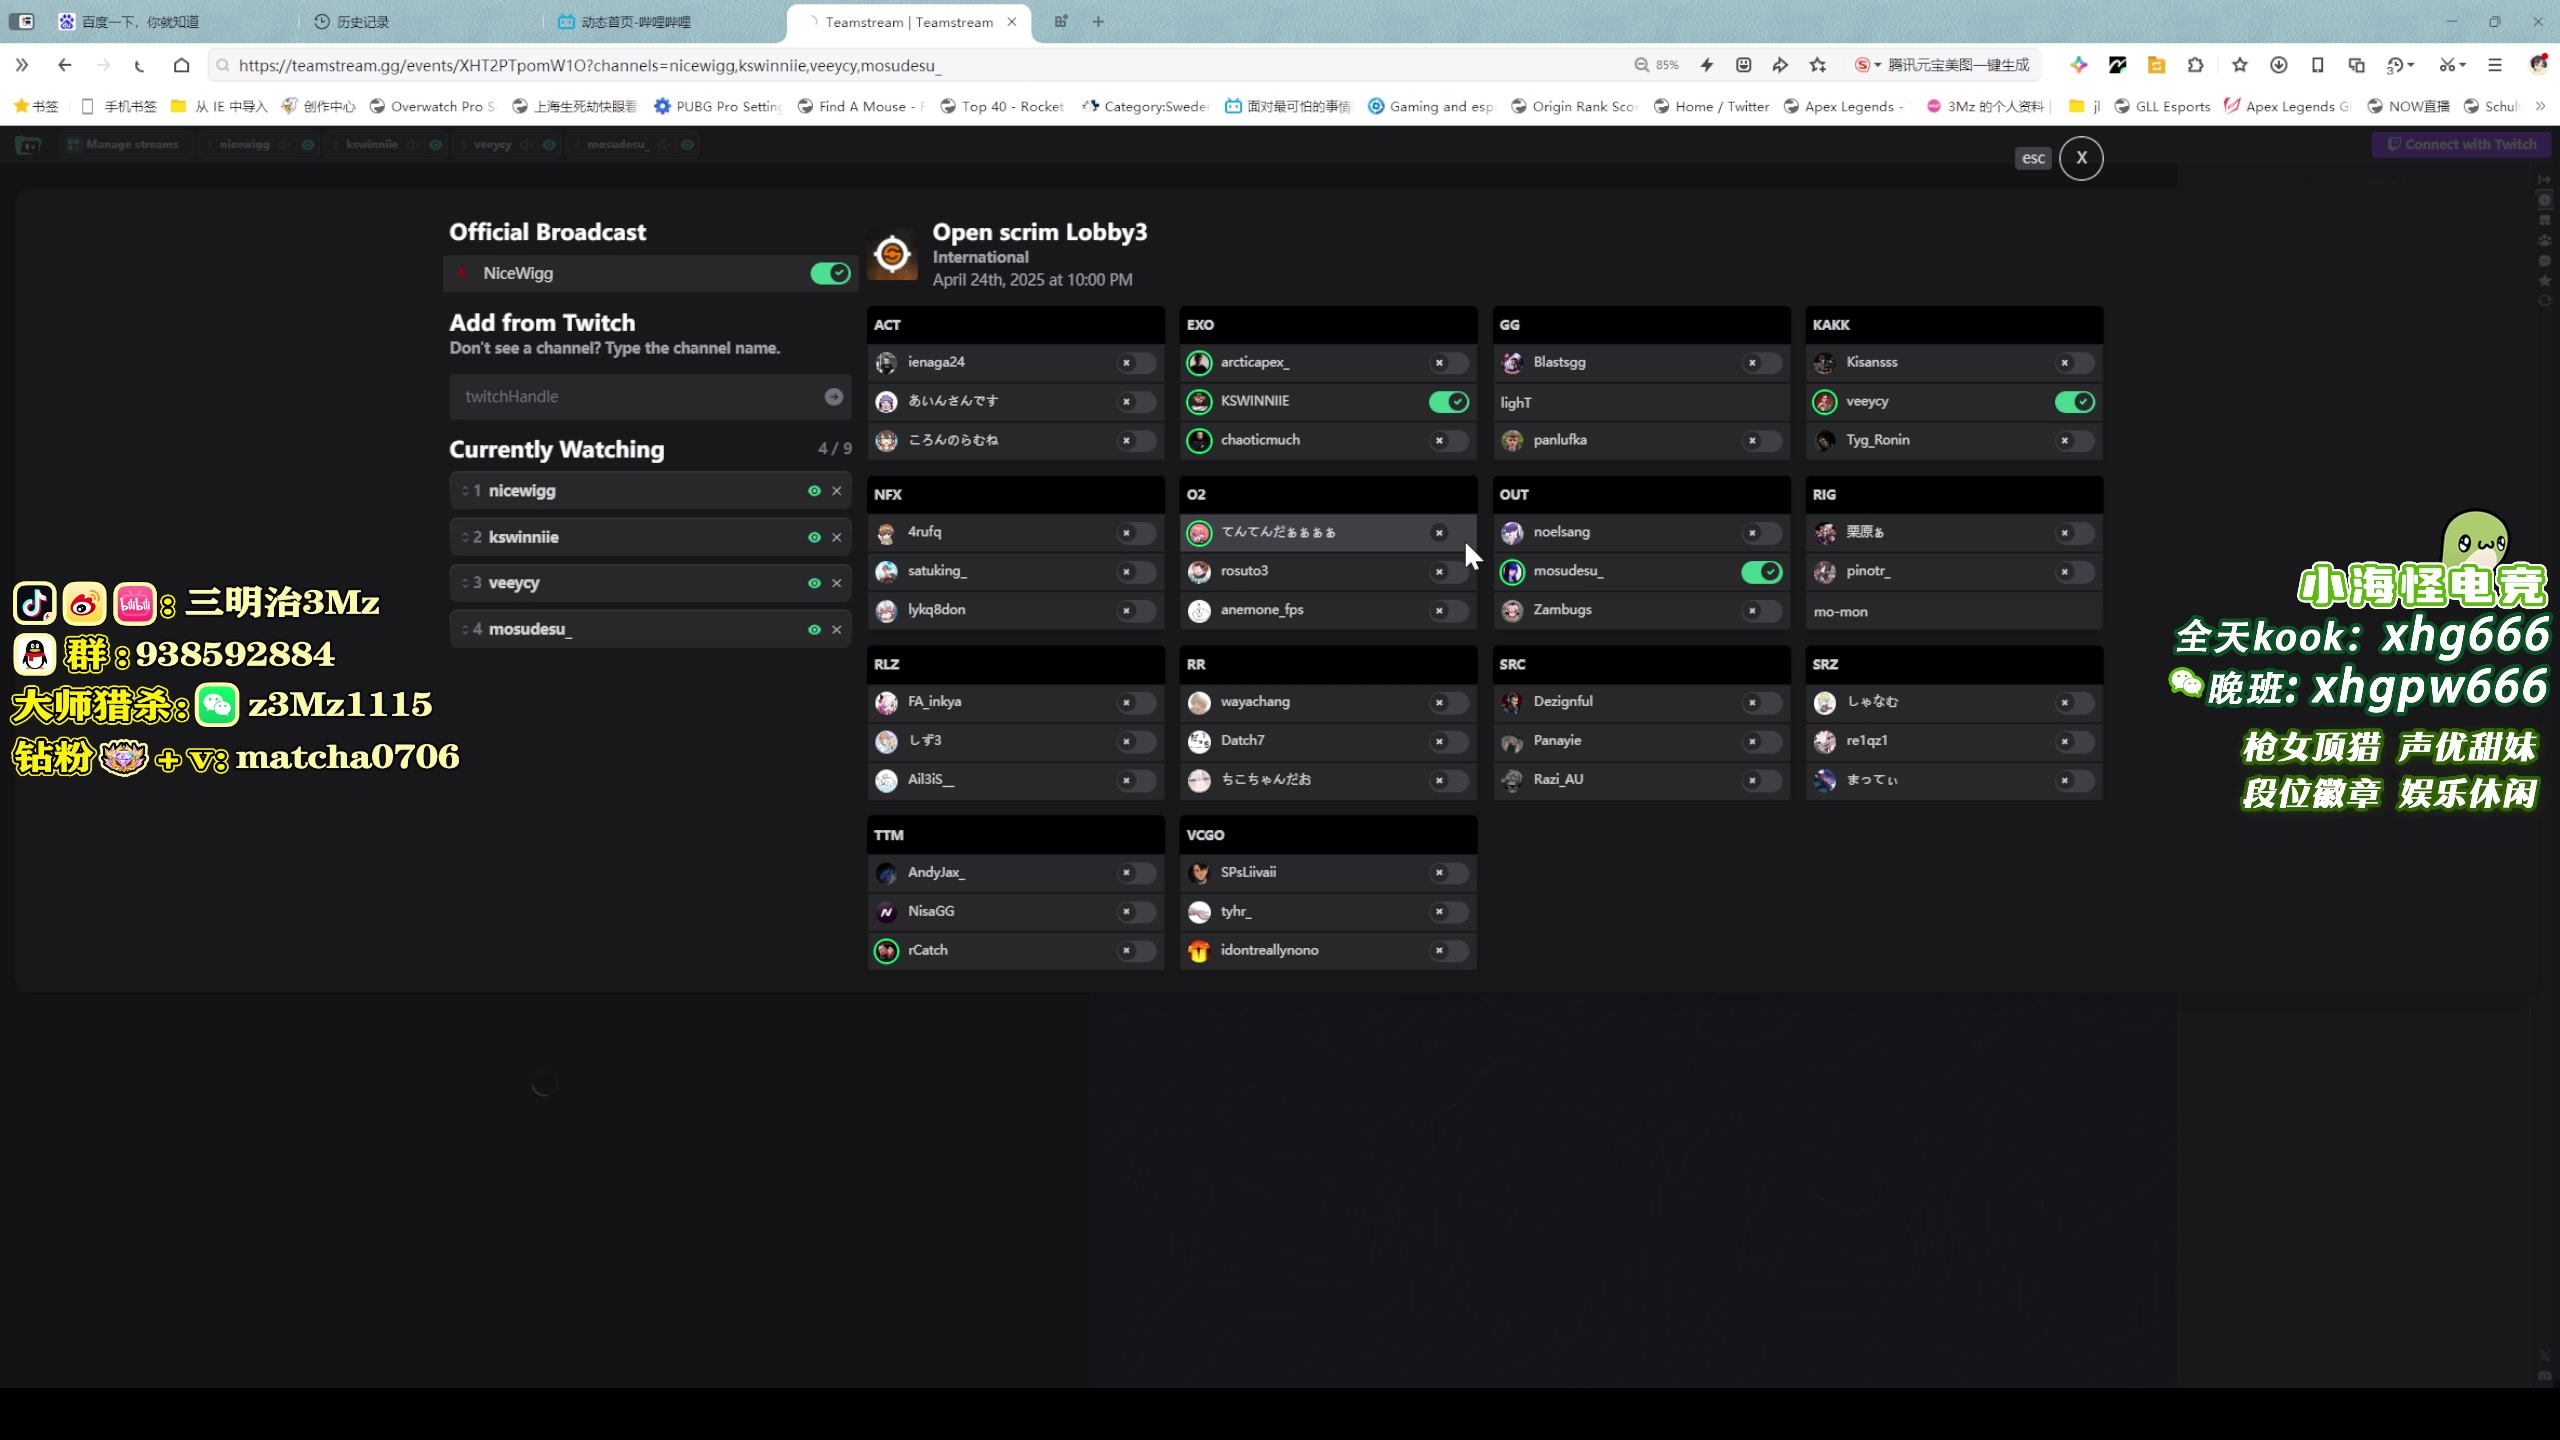Screen dimensions: 2560x1440
Task: Open a new browser tab
Action: pyautogui.click(x=1098, y=21)
